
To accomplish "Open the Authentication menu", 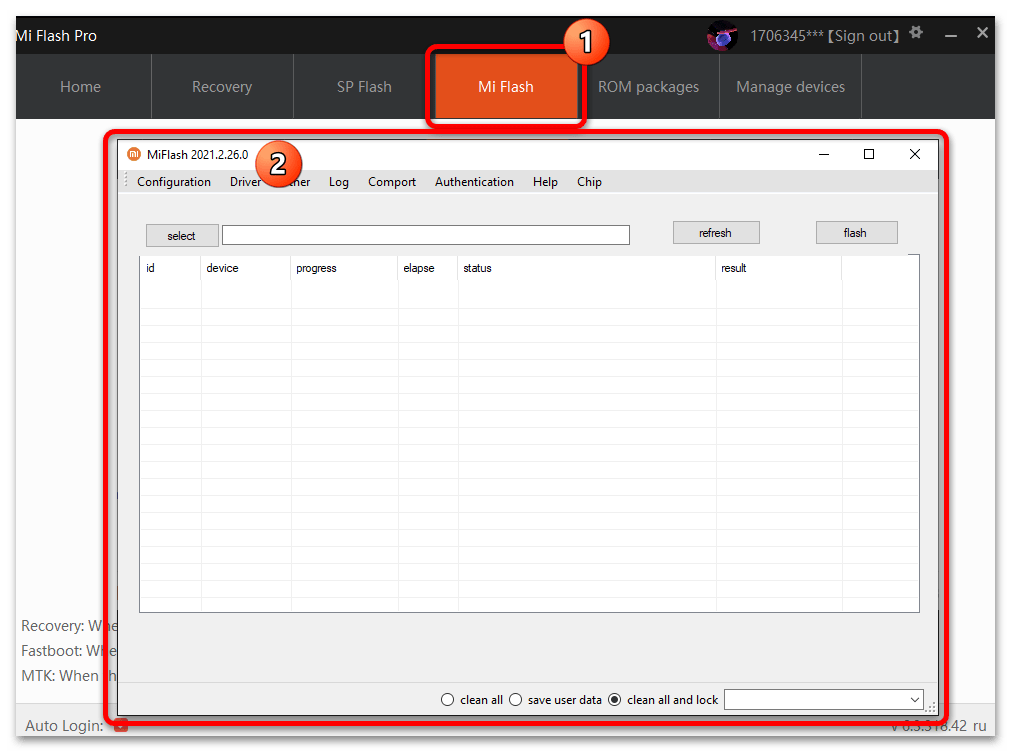I will coord(474,182).
